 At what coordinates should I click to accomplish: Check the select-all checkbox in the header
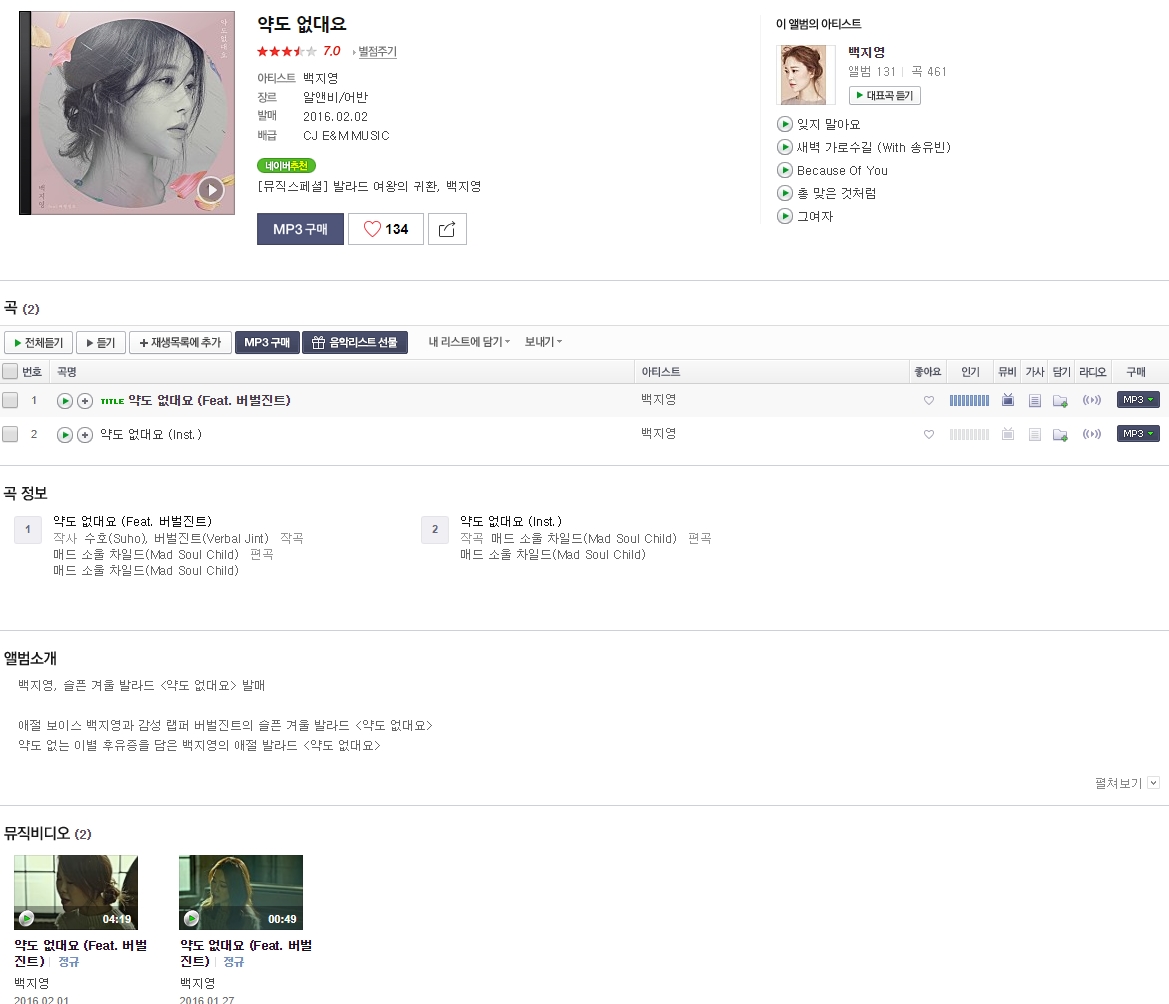pyautogui.click(x=10, y=371)
